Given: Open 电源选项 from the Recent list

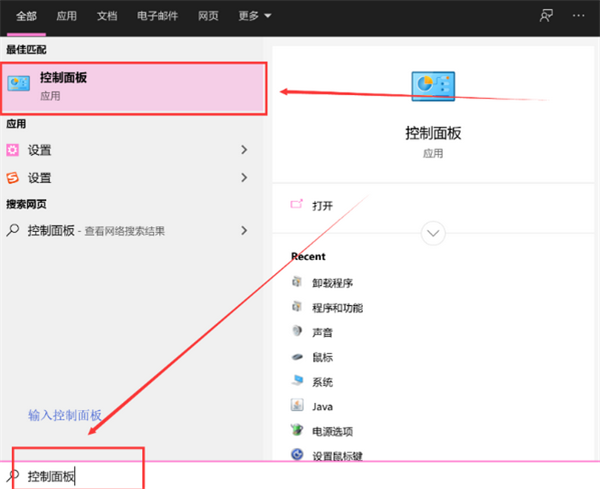Looking at the screenshot, I should [332, 431].
